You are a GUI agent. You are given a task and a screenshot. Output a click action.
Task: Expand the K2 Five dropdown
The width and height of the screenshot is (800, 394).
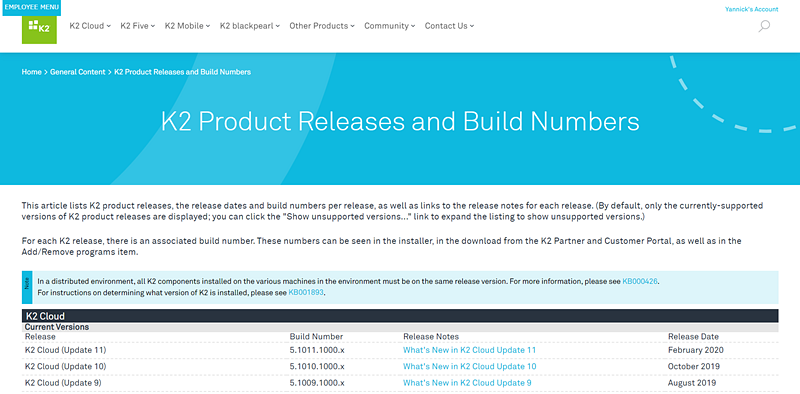pos(138,26)
